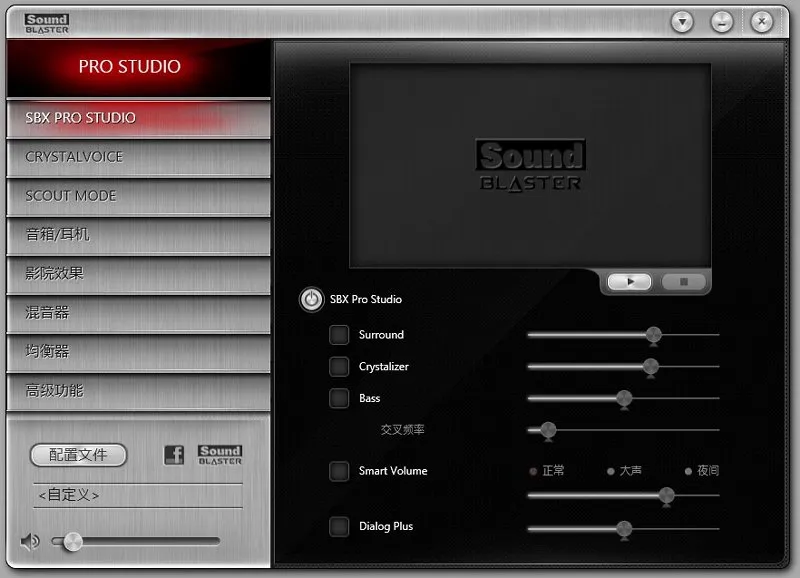Switch to the CRYSTALVOICE section
The width and height of the screenshot is (800, 578).
coord(138,158)
